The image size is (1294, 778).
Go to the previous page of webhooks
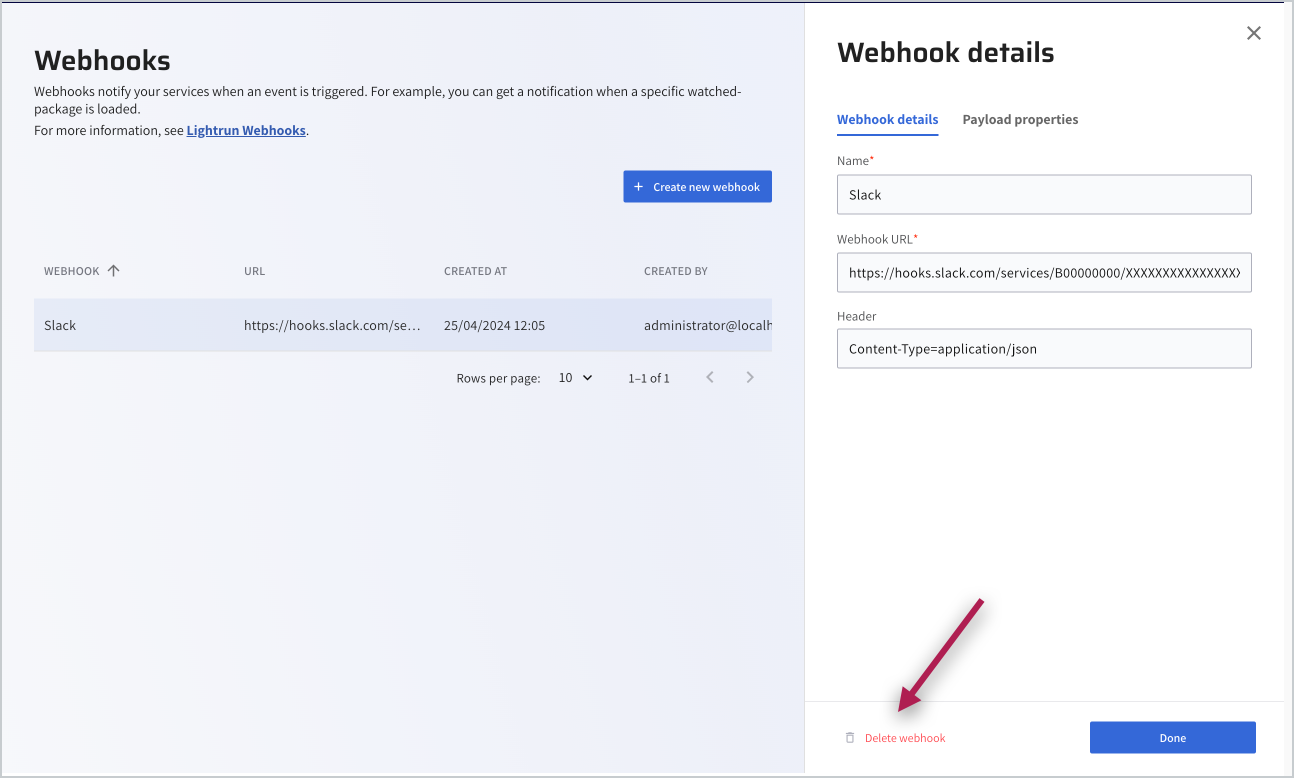coord(710,378)
